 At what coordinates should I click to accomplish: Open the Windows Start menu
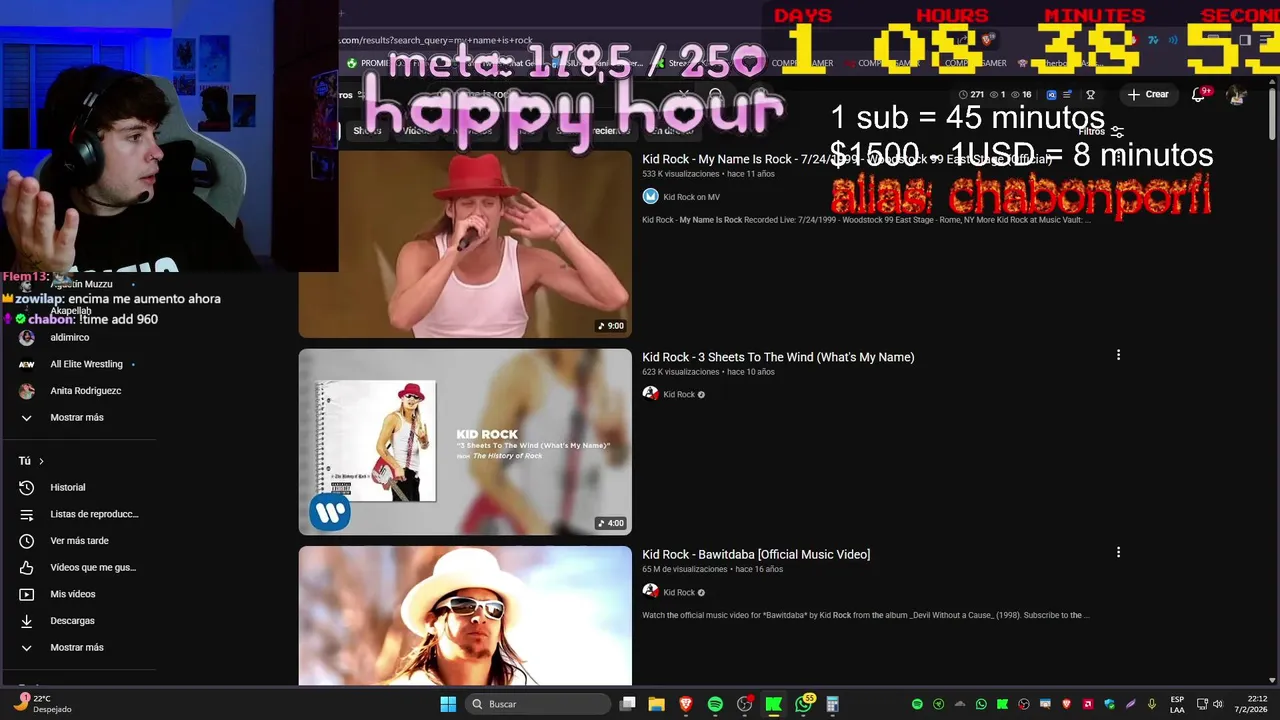tap(448, 704)
